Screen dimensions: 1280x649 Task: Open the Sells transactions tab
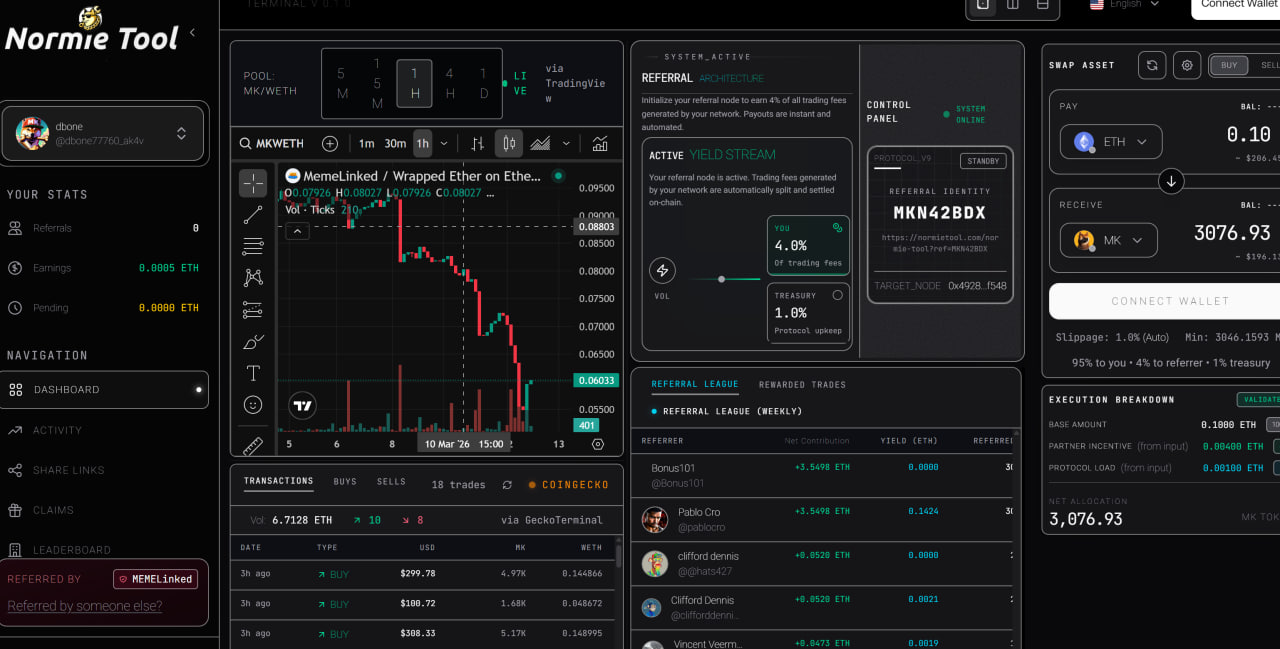(x=391, y=482)
